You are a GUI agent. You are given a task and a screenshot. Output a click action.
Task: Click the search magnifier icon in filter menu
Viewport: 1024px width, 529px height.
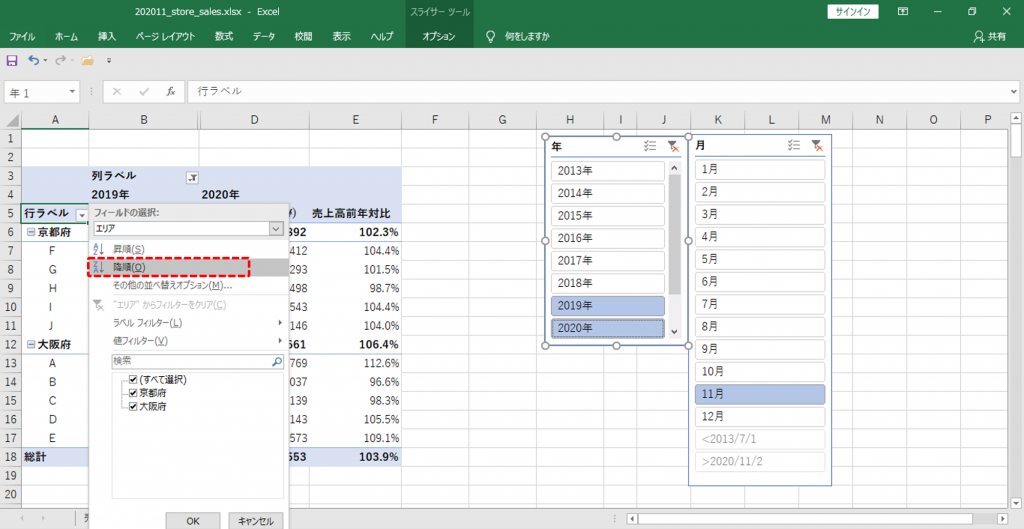point(277,361)
